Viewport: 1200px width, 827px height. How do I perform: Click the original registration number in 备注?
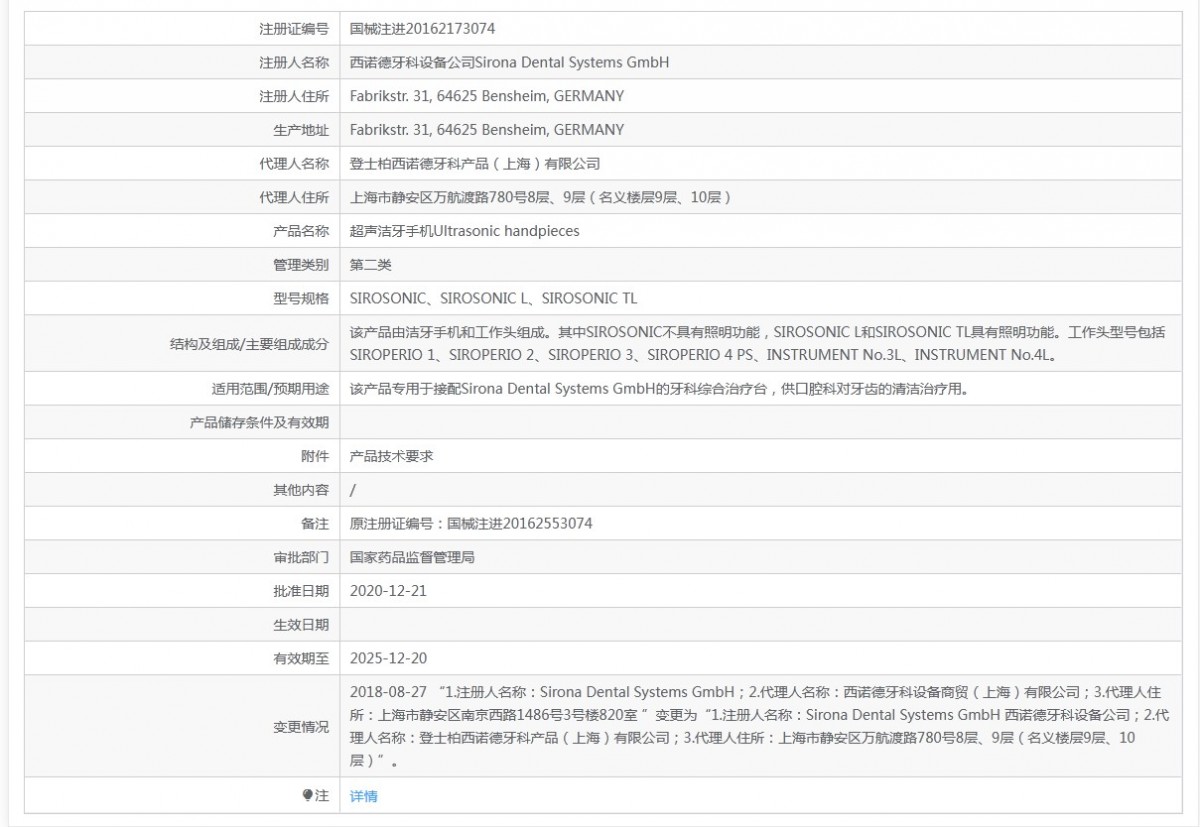[x=471, y=523]
